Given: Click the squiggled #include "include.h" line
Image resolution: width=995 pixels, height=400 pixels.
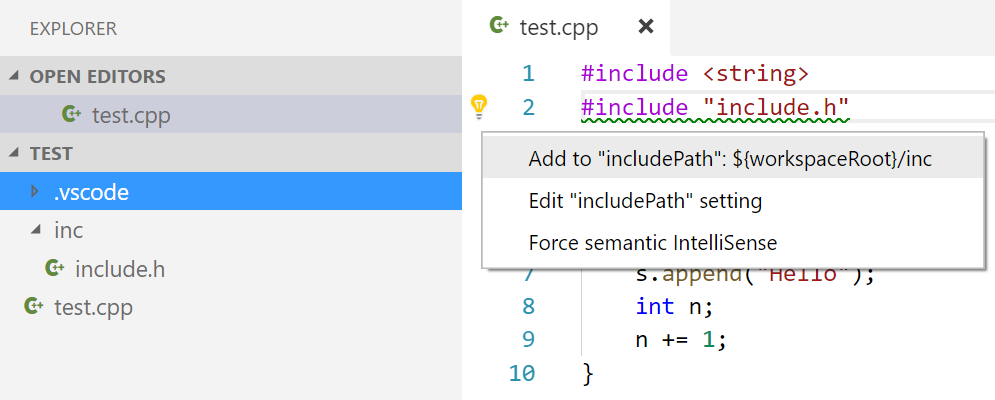Looking at the screenshot, I should (x=715, y=108).
